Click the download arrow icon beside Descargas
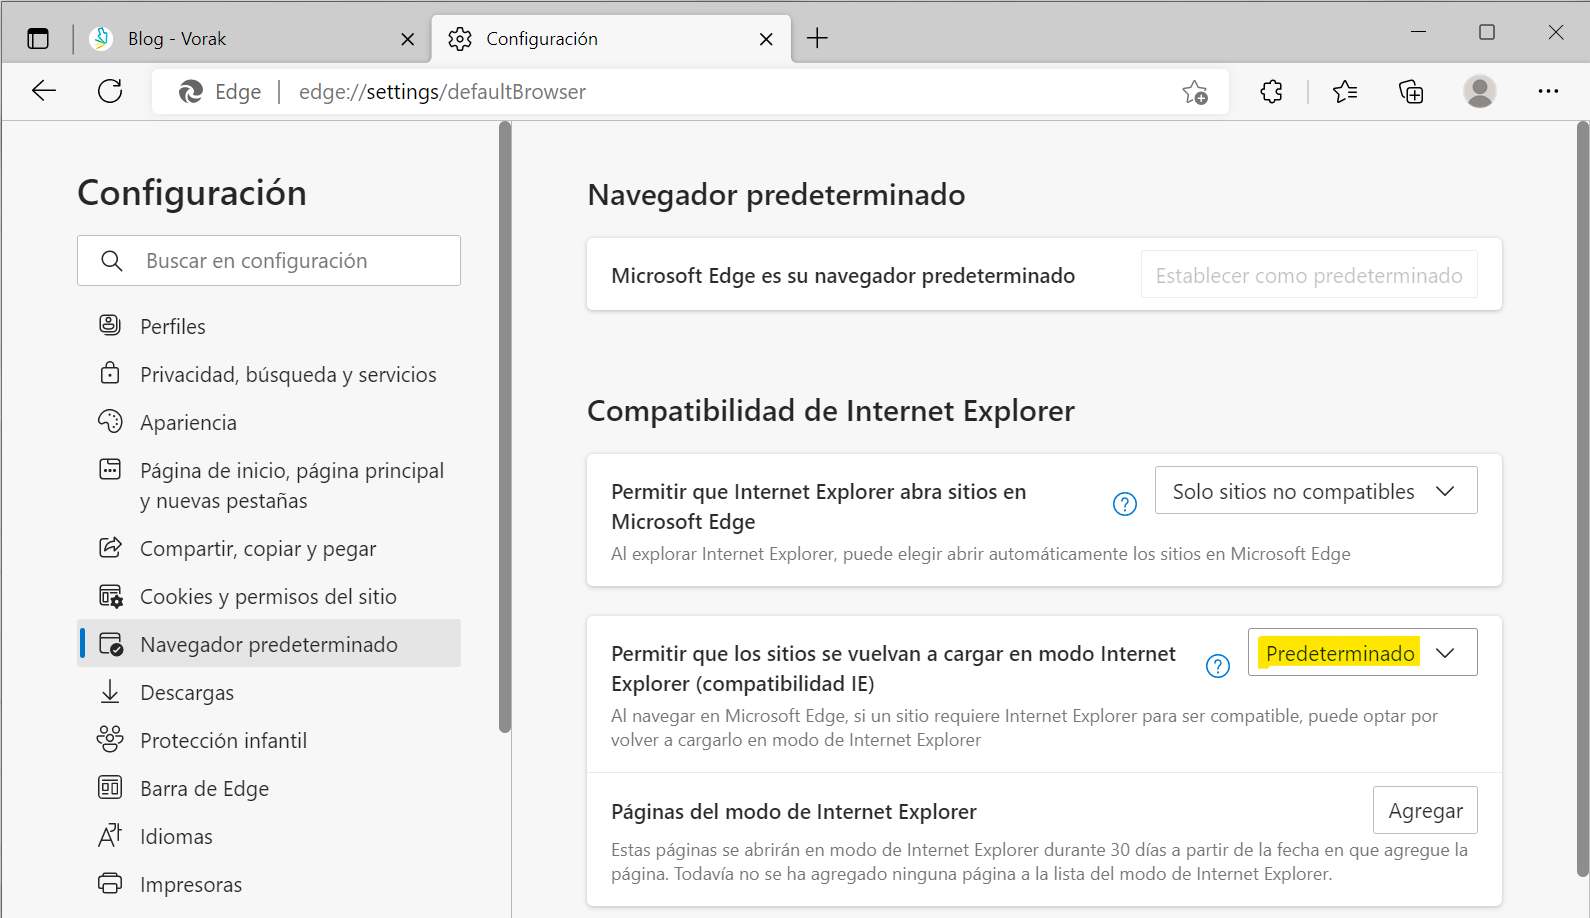 pos(110,691)
